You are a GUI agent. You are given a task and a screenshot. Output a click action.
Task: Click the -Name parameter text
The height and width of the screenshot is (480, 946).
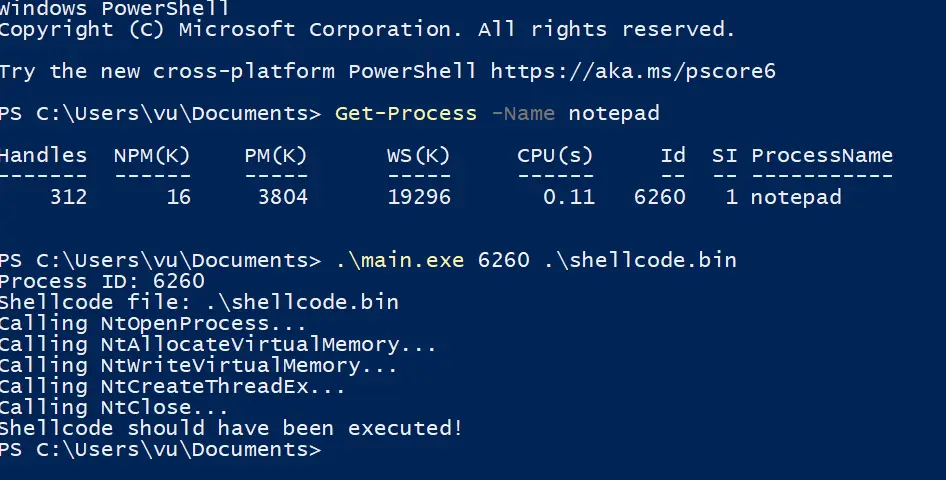(x=523, y=113)
